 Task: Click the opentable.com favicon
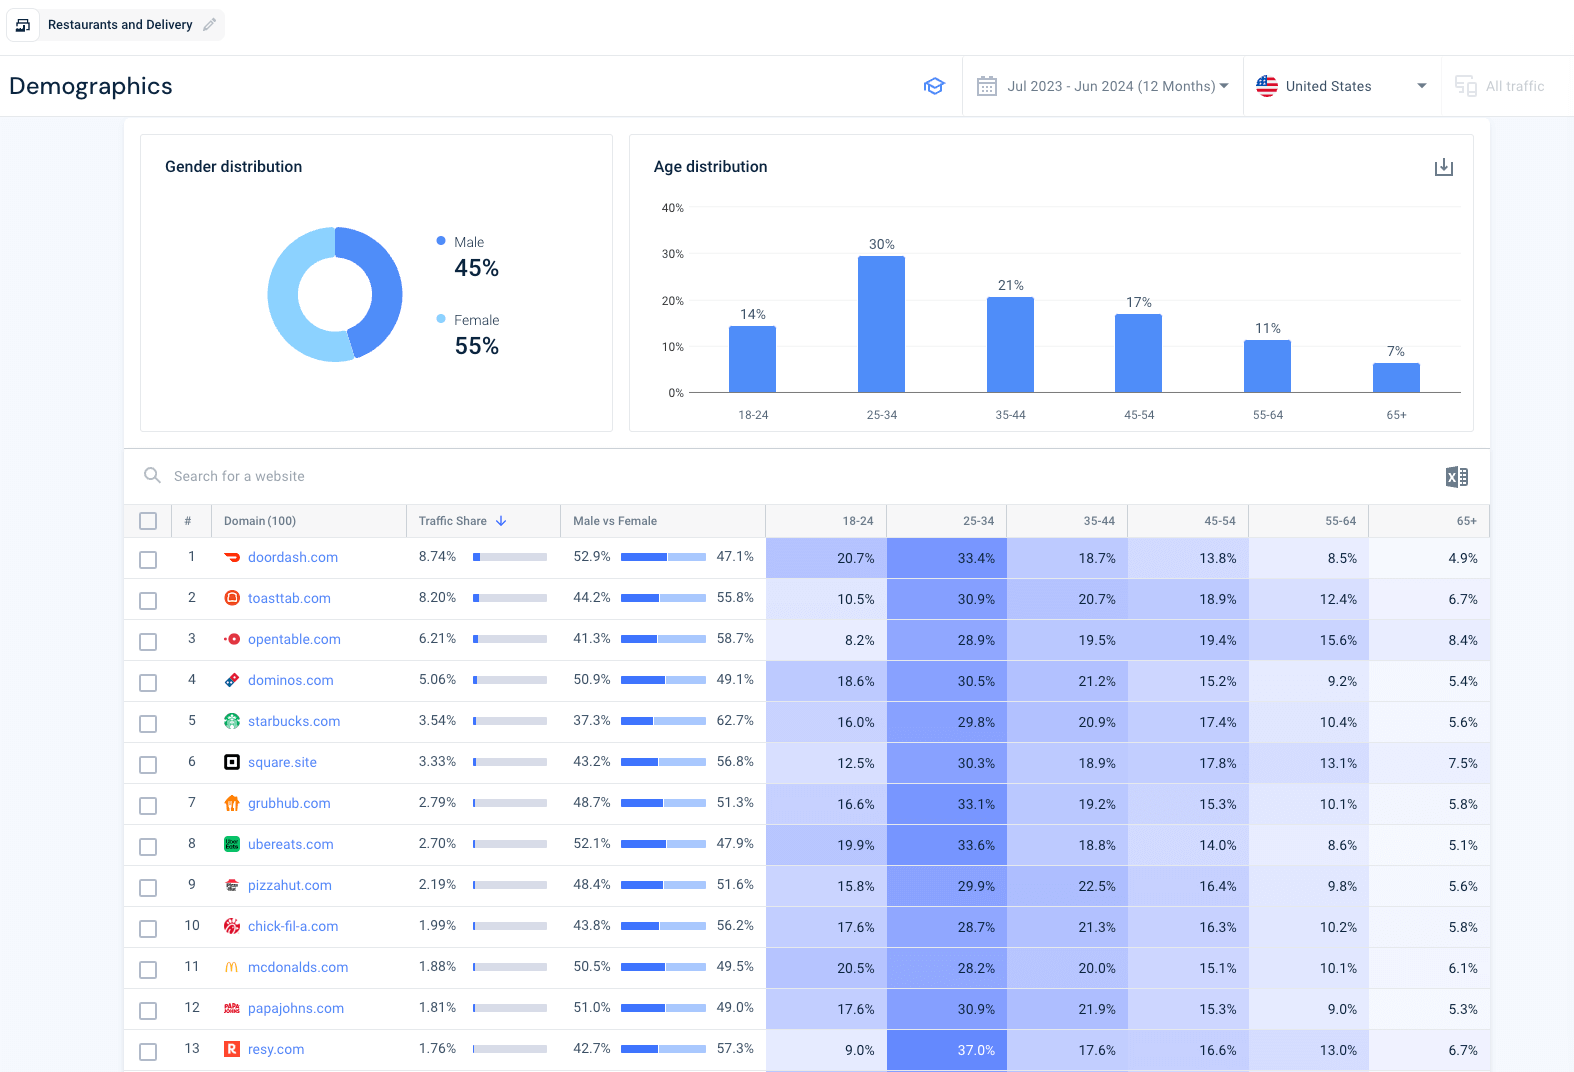(x=232, y=639)
